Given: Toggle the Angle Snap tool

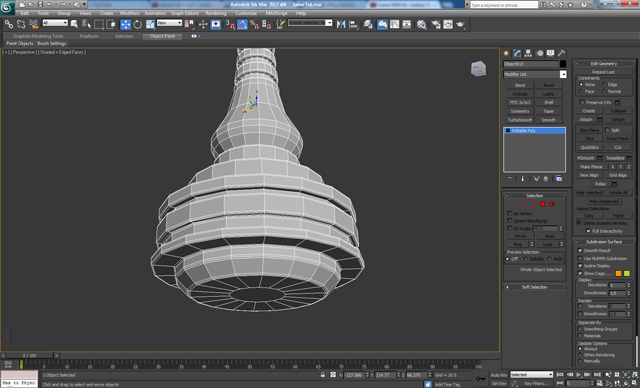Looking at the screenshot, I should point(242,24).
